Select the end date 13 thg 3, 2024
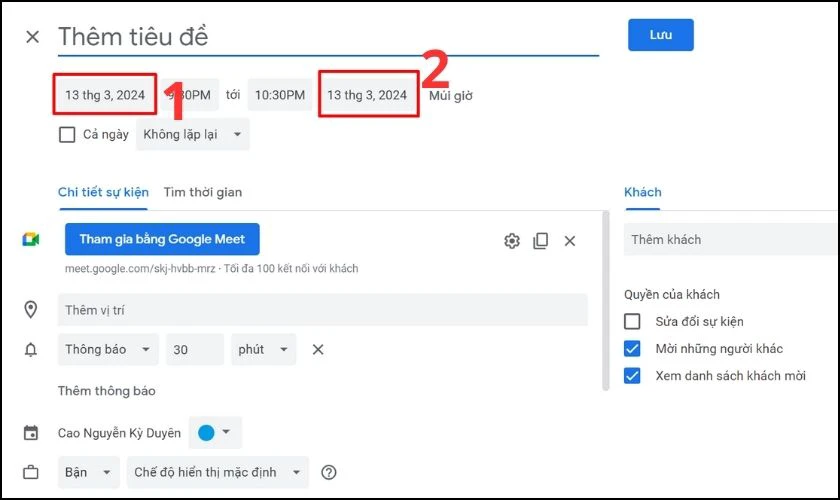 368,95
